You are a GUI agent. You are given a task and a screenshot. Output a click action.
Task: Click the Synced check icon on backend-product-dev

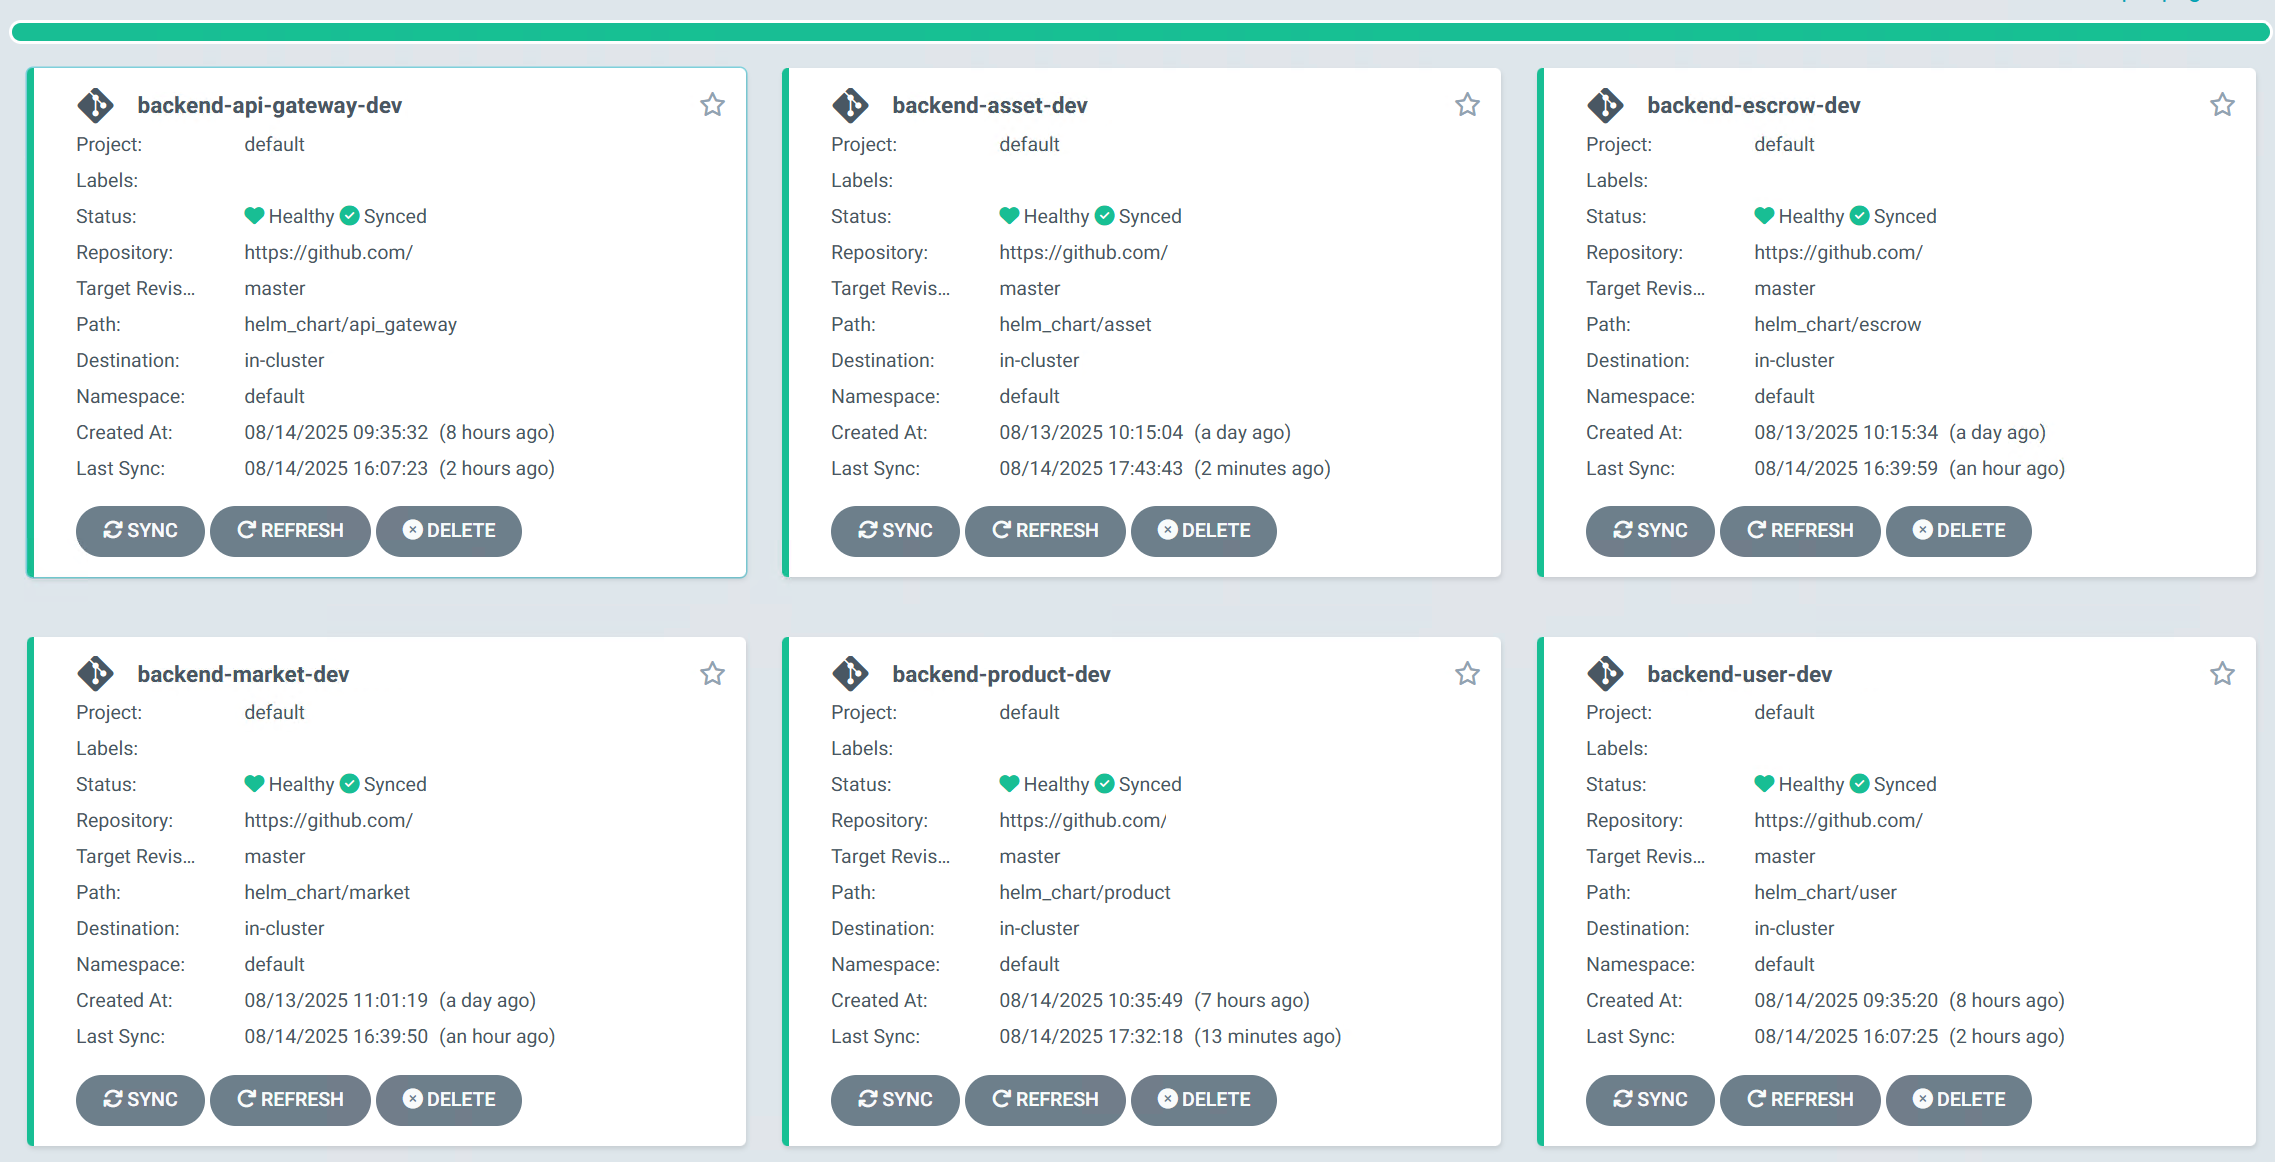click(x=1104, y=784)
